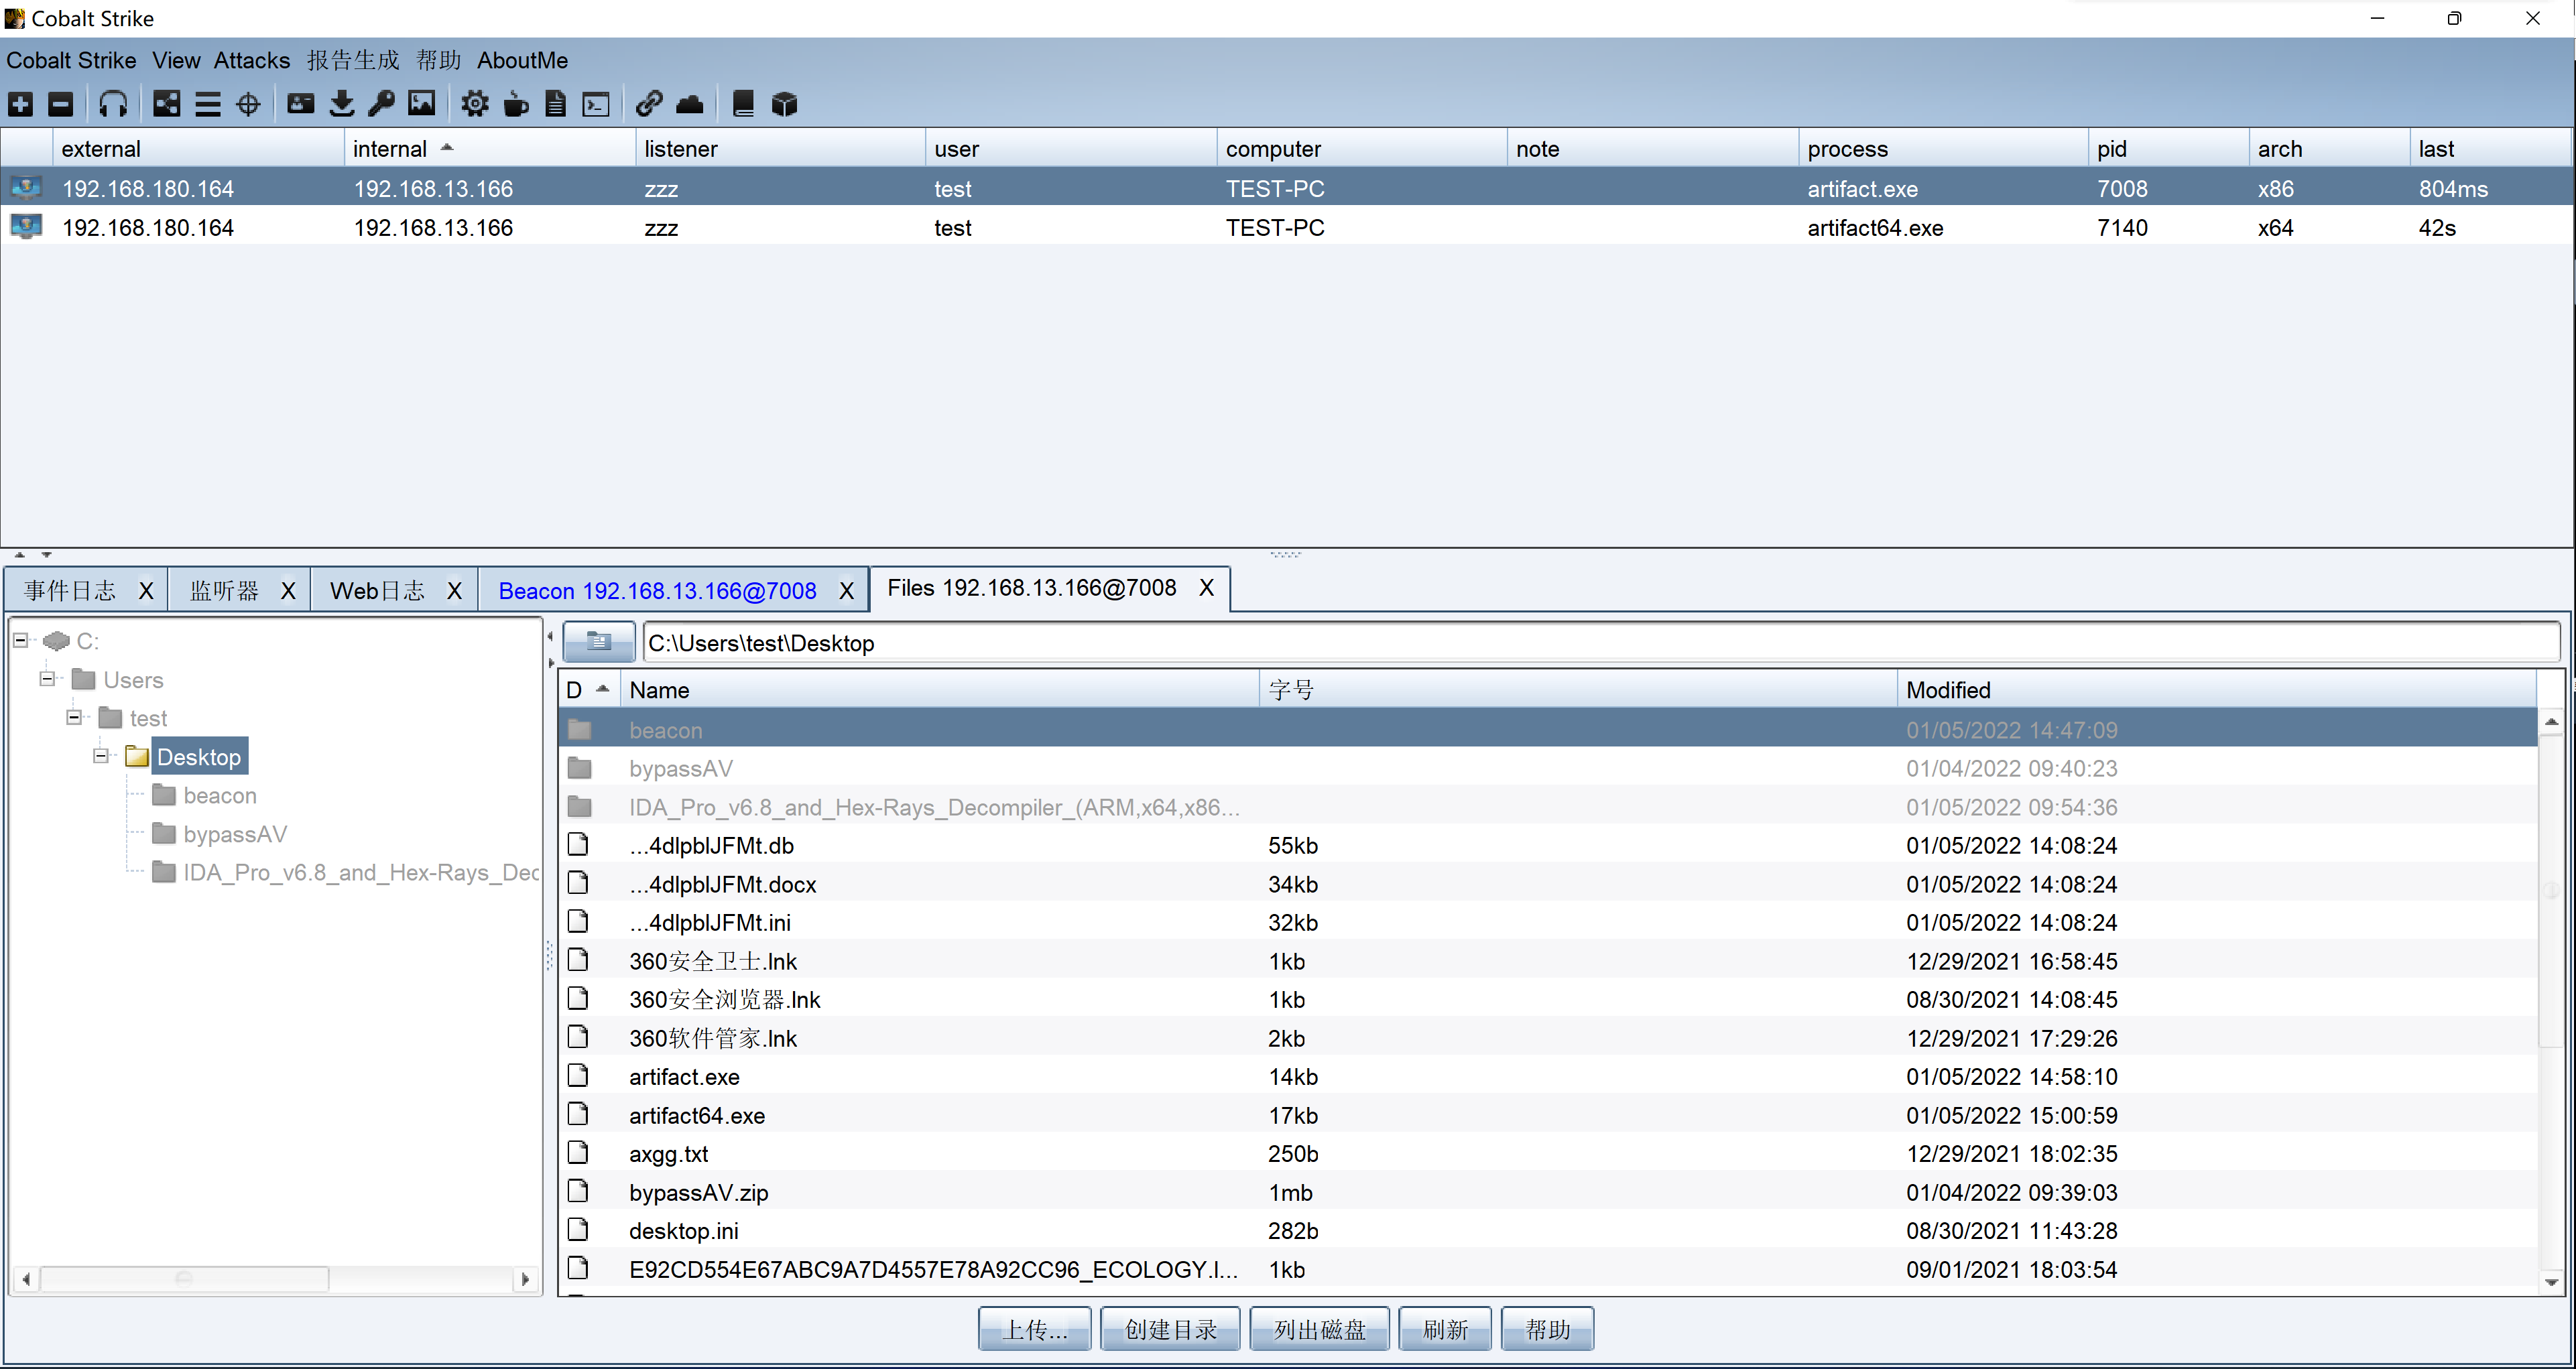Click the computer icon of artifact64.exe session
The width and height of the screenshot is (2576, 1369).
(x=26, y=227)
